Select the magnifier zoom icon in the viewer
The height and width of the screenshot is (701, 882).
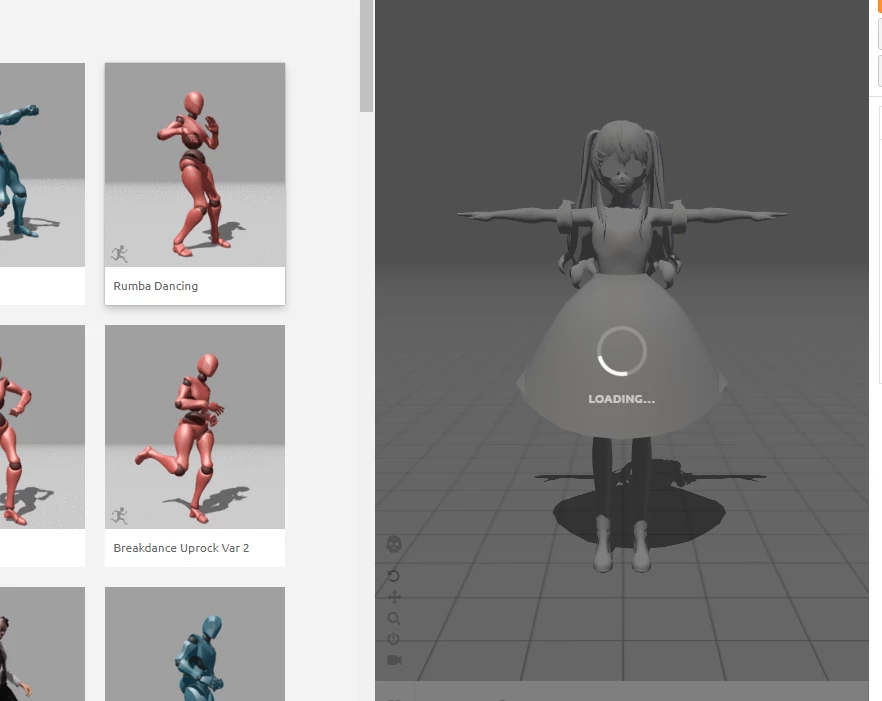click(394, 618)
